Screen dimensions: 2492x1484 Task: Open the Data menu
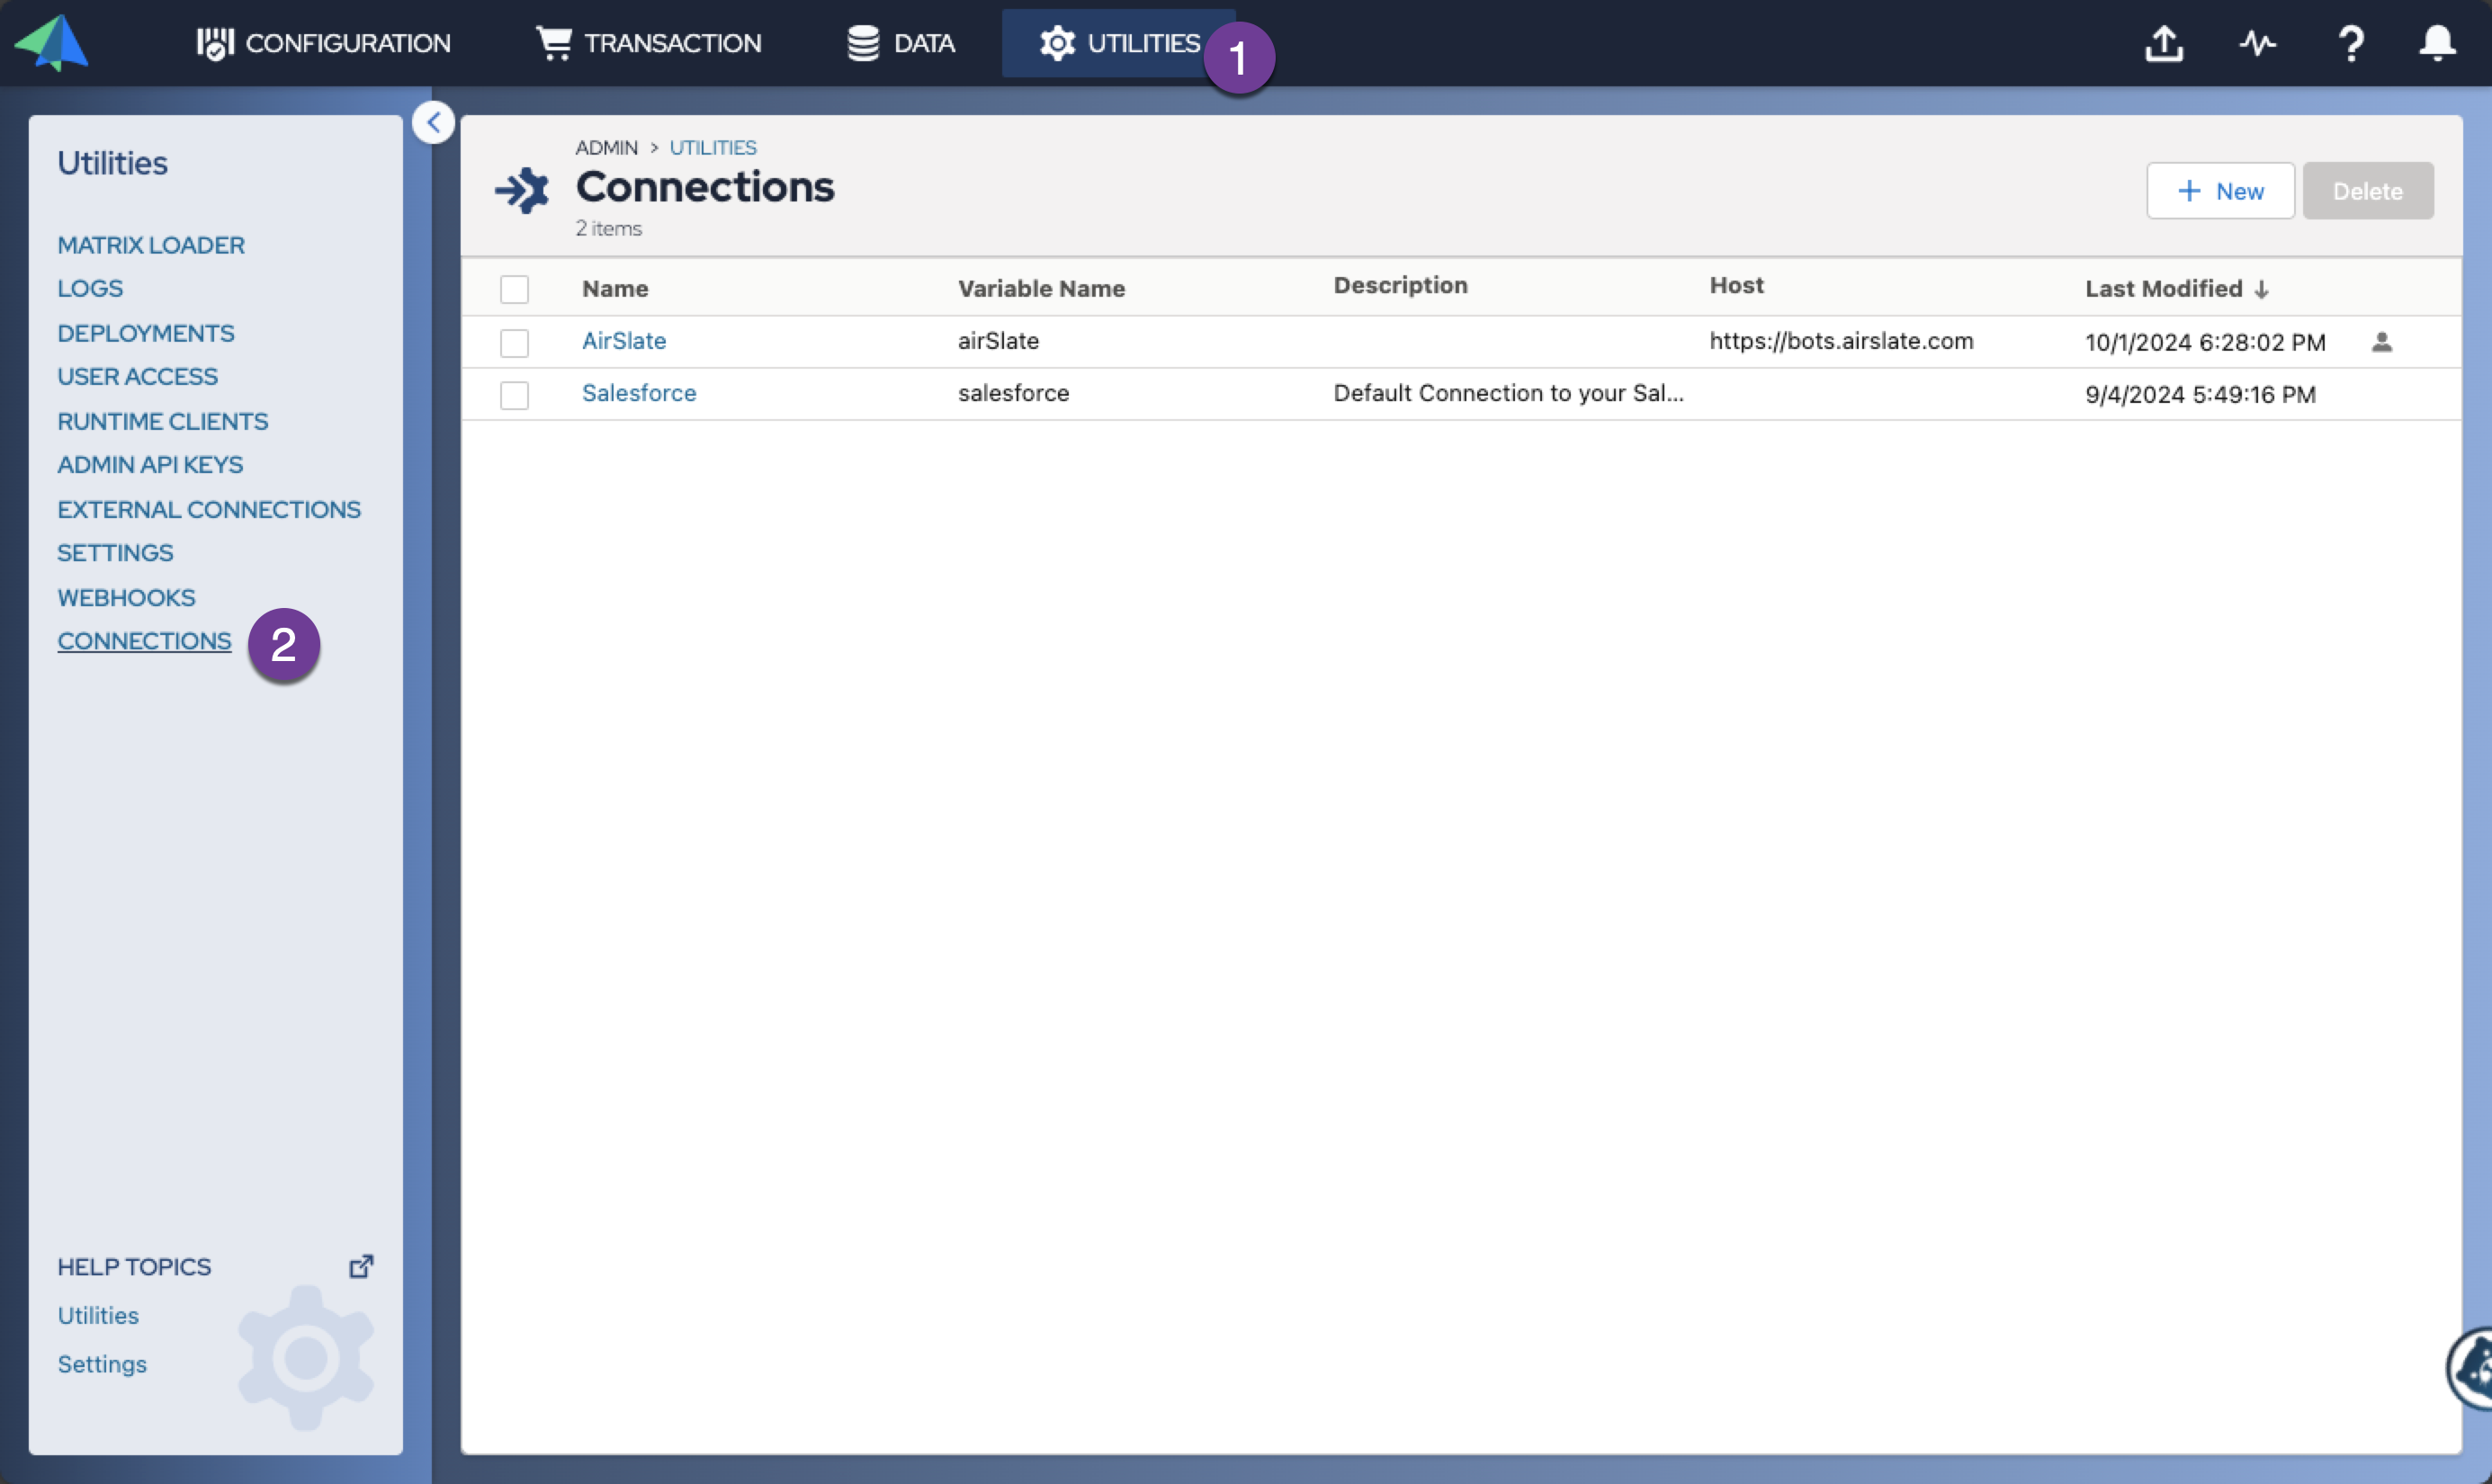pos(901,43)
